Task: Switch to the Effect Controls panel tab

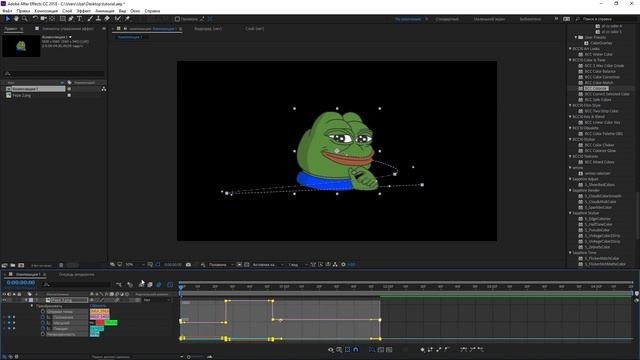Action: pos(67,29)
